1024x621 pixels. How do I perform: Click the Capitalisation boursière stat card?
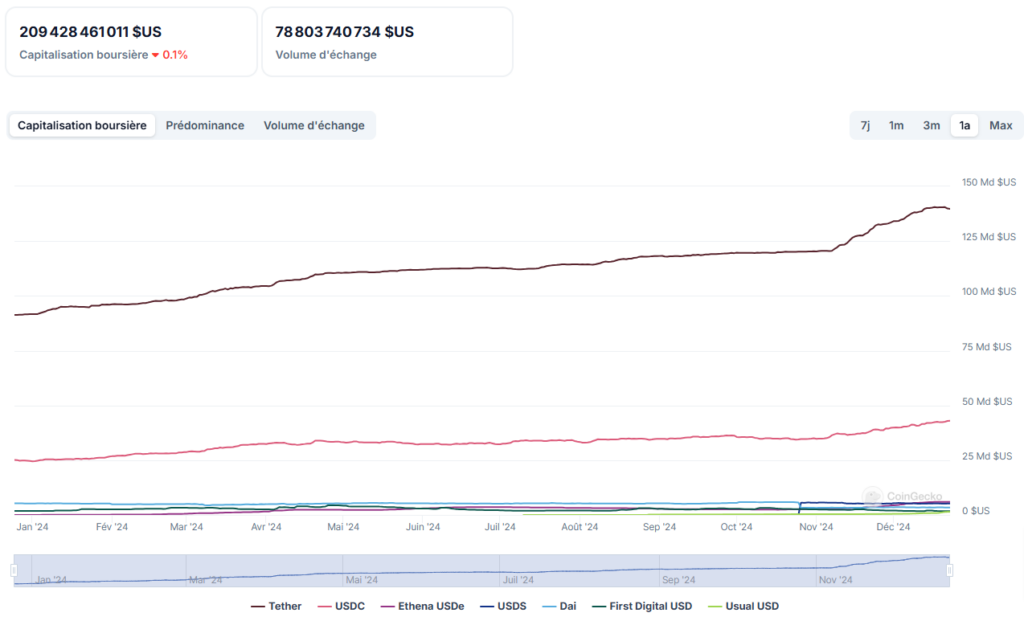[x=130, y=41]
